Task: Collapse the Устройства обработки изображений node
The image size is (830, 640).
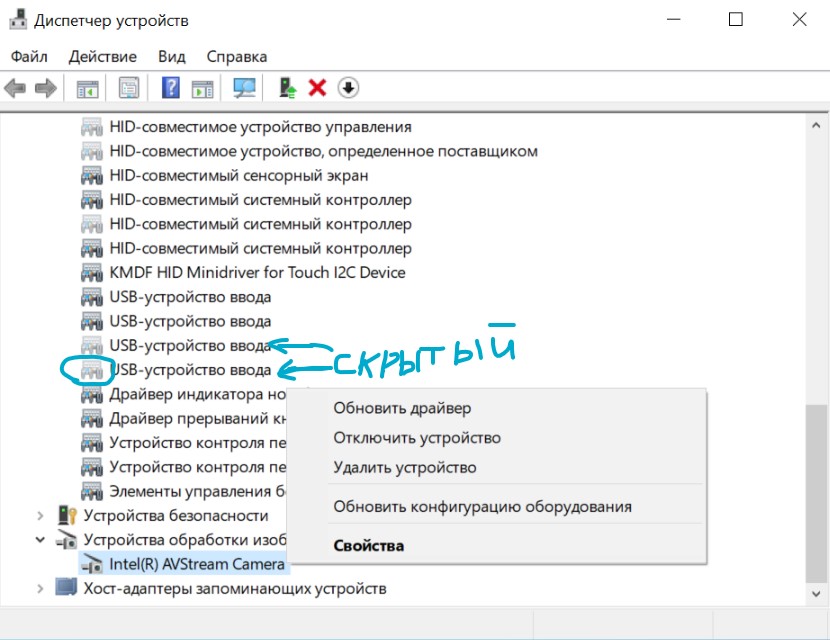Action: click(40, 540)
